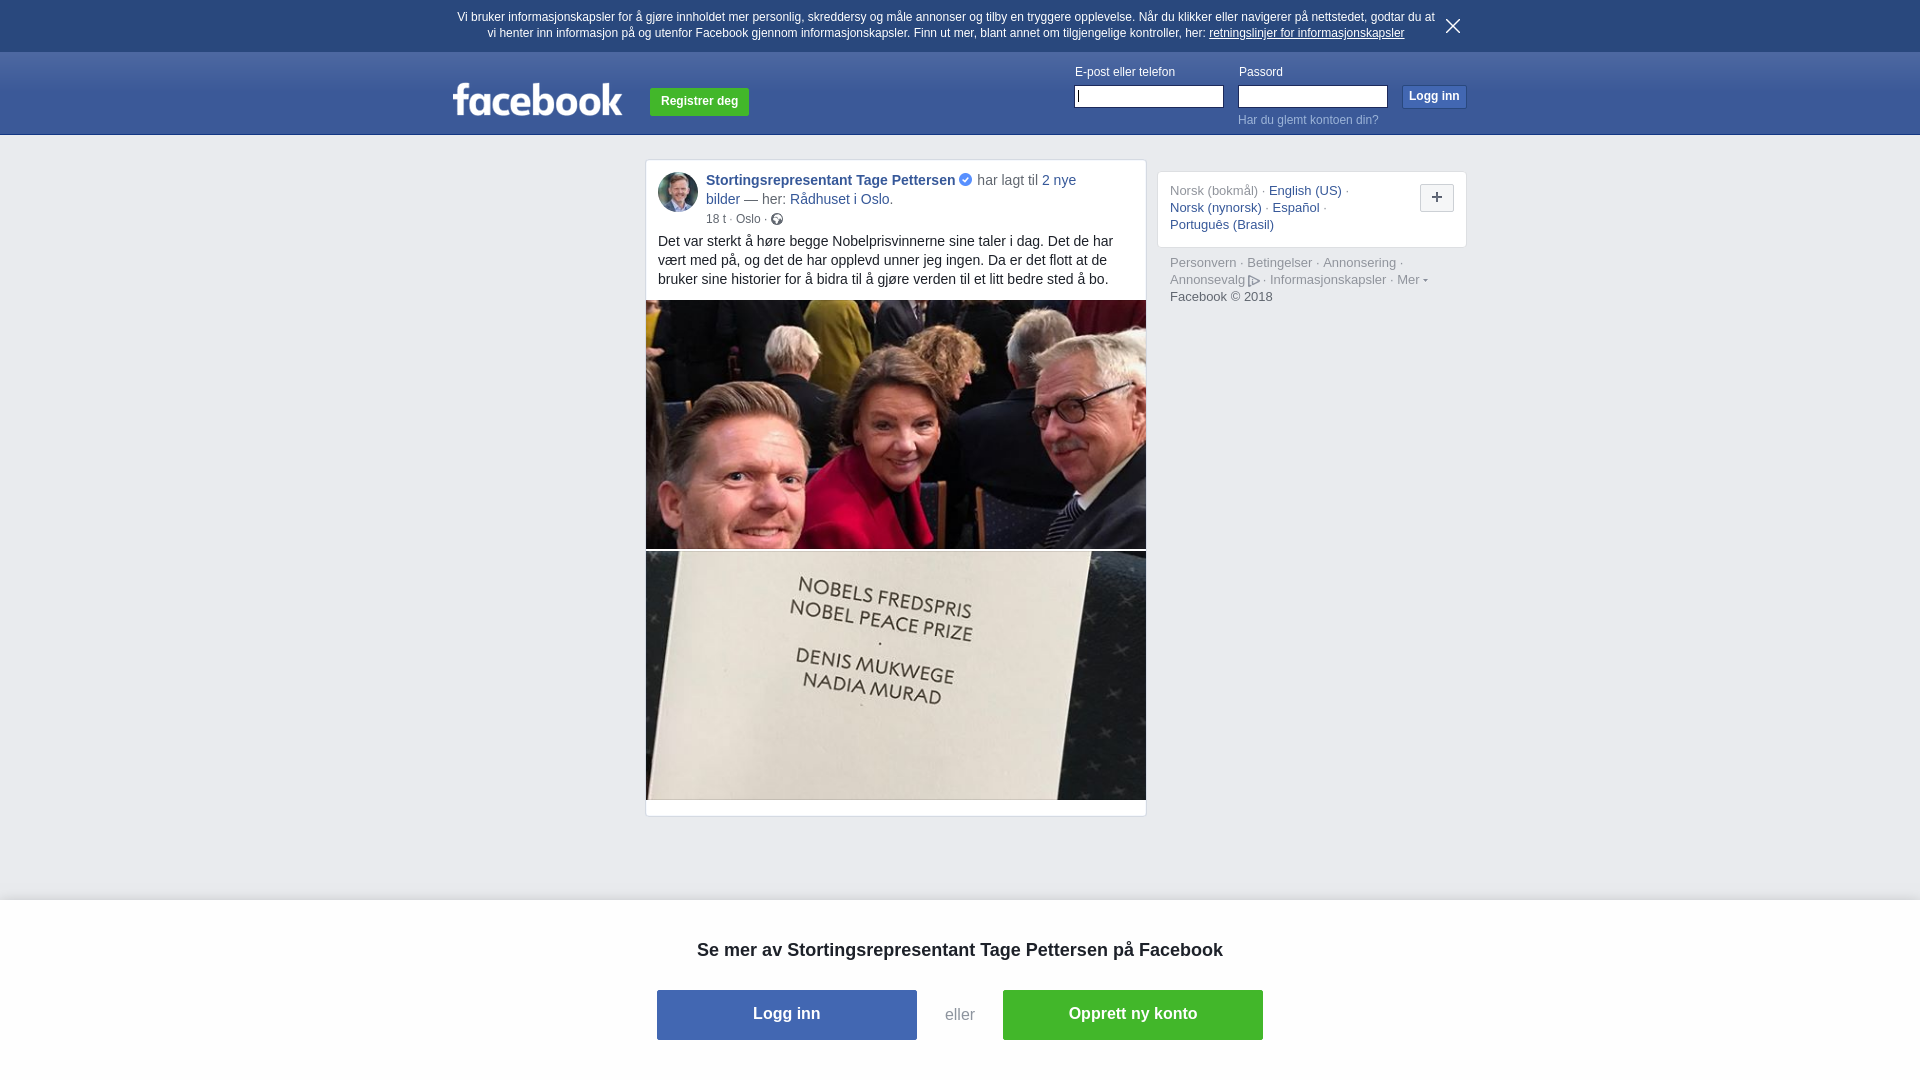
Task: Focus the E-post eller telefon field
Action: coord(1149,96)
